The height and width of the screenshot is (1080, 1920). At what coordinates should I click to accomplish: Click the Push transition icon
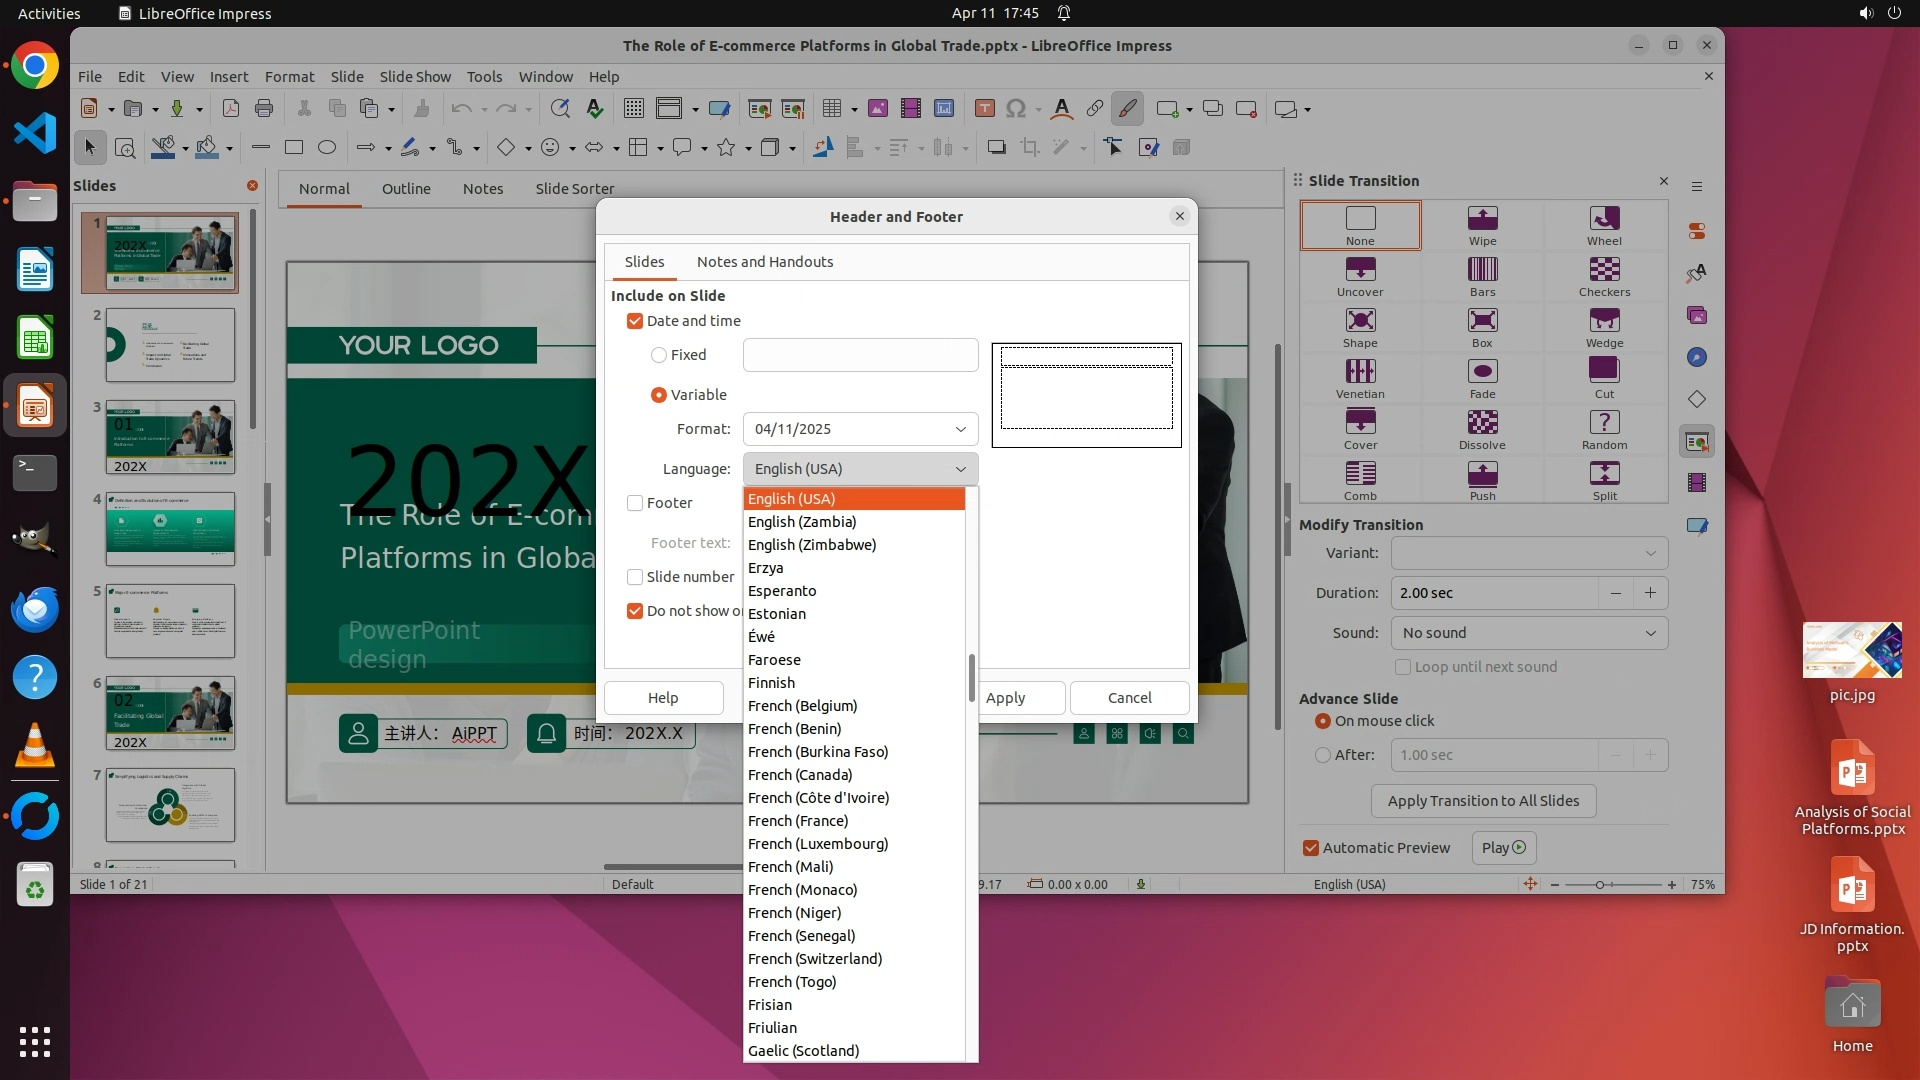click(x=1482, y=480)
